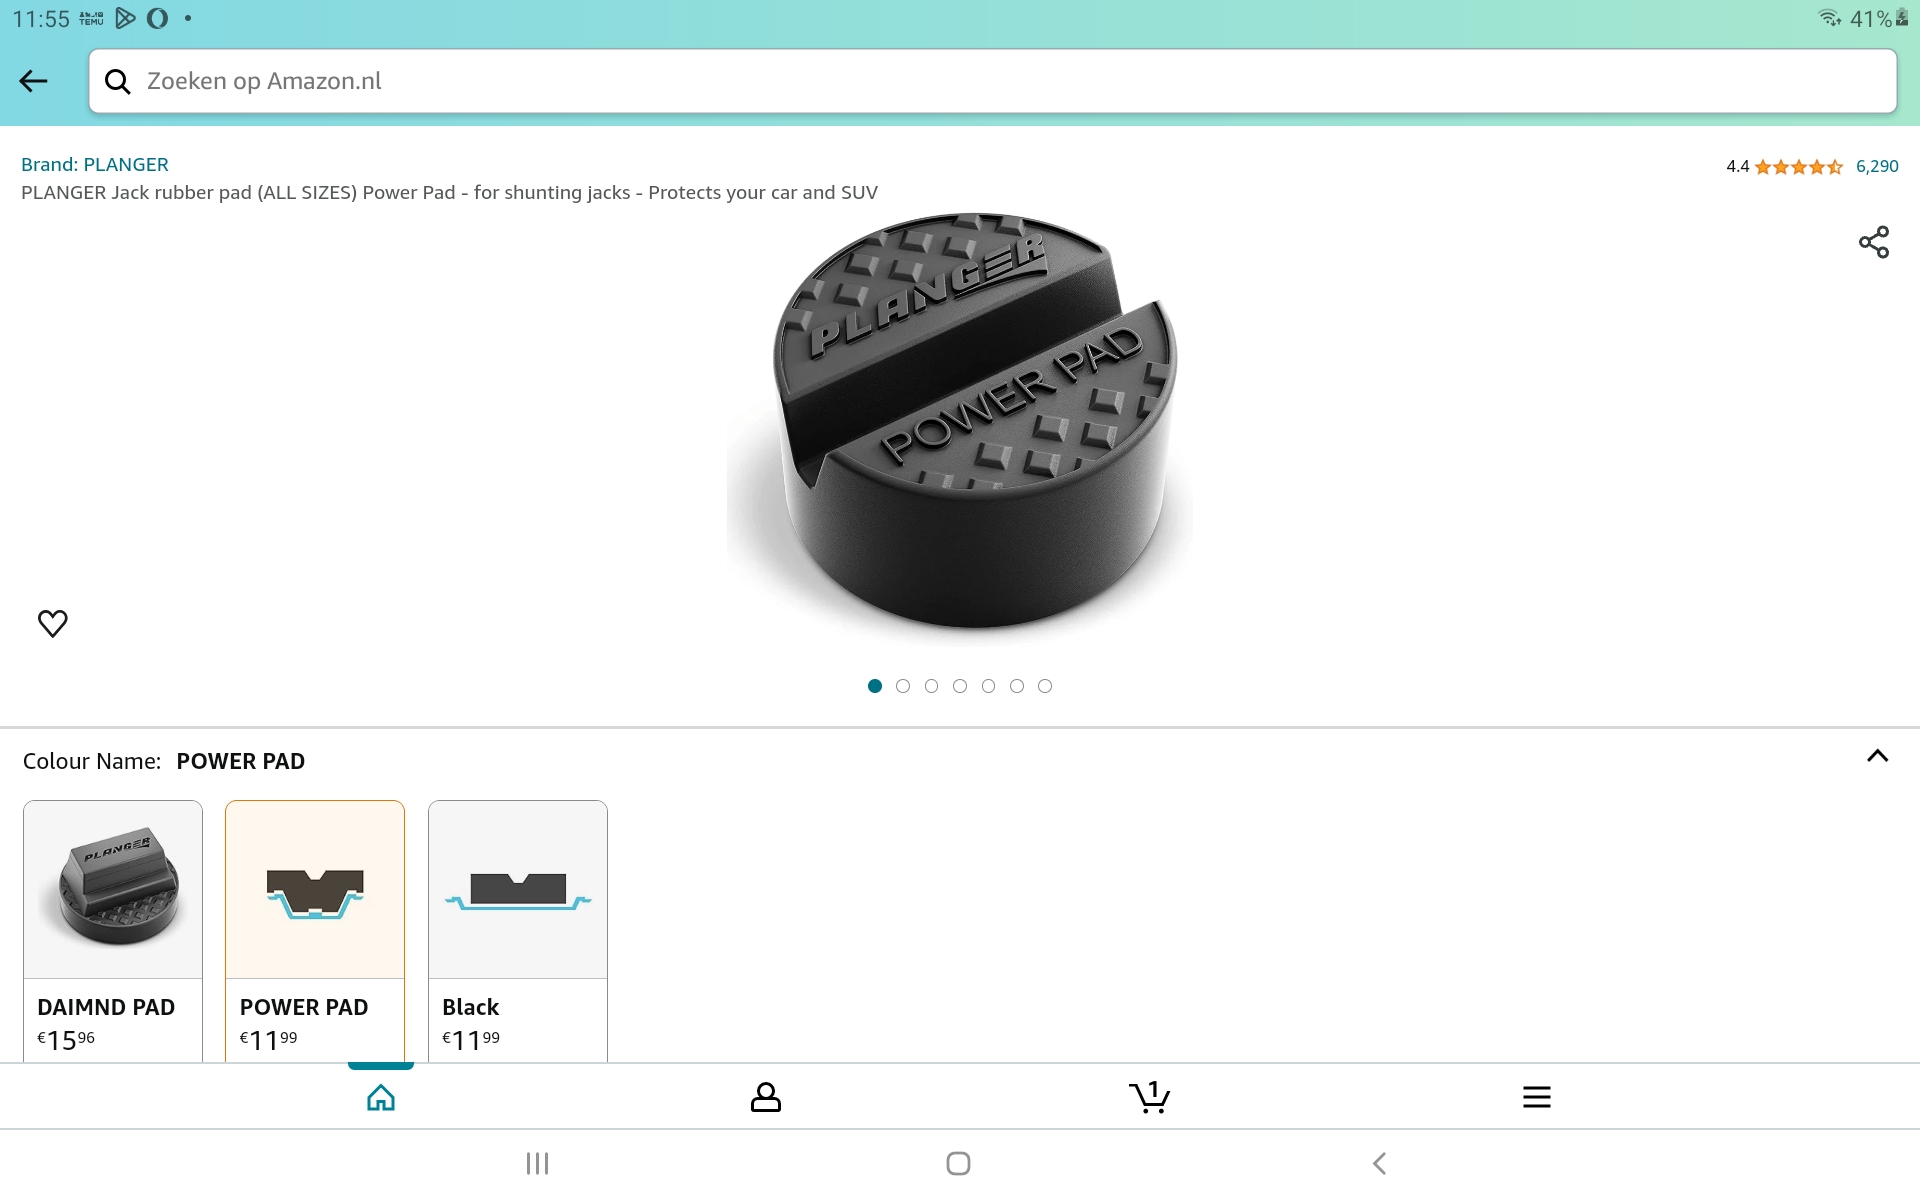Collapse the Colour Name section
This screenshot has width=1920, height=1200.
[x=1877, y=757]
